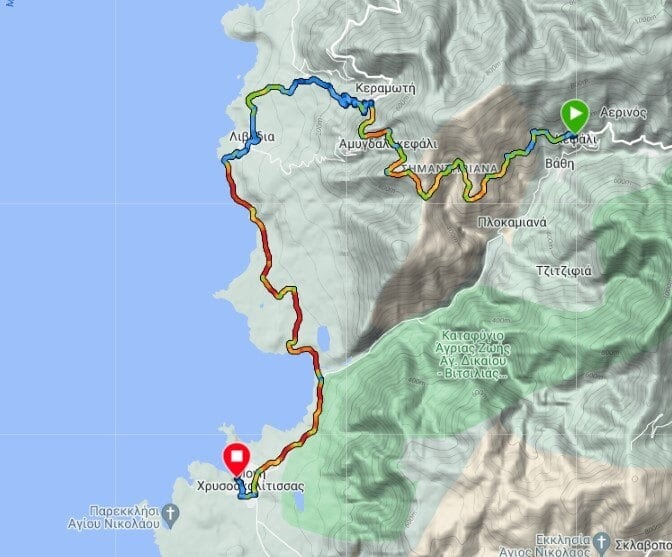The height and width of the screenshot is (557, 672).
Task: Click the green route start marker
Action: click(574, 115)
